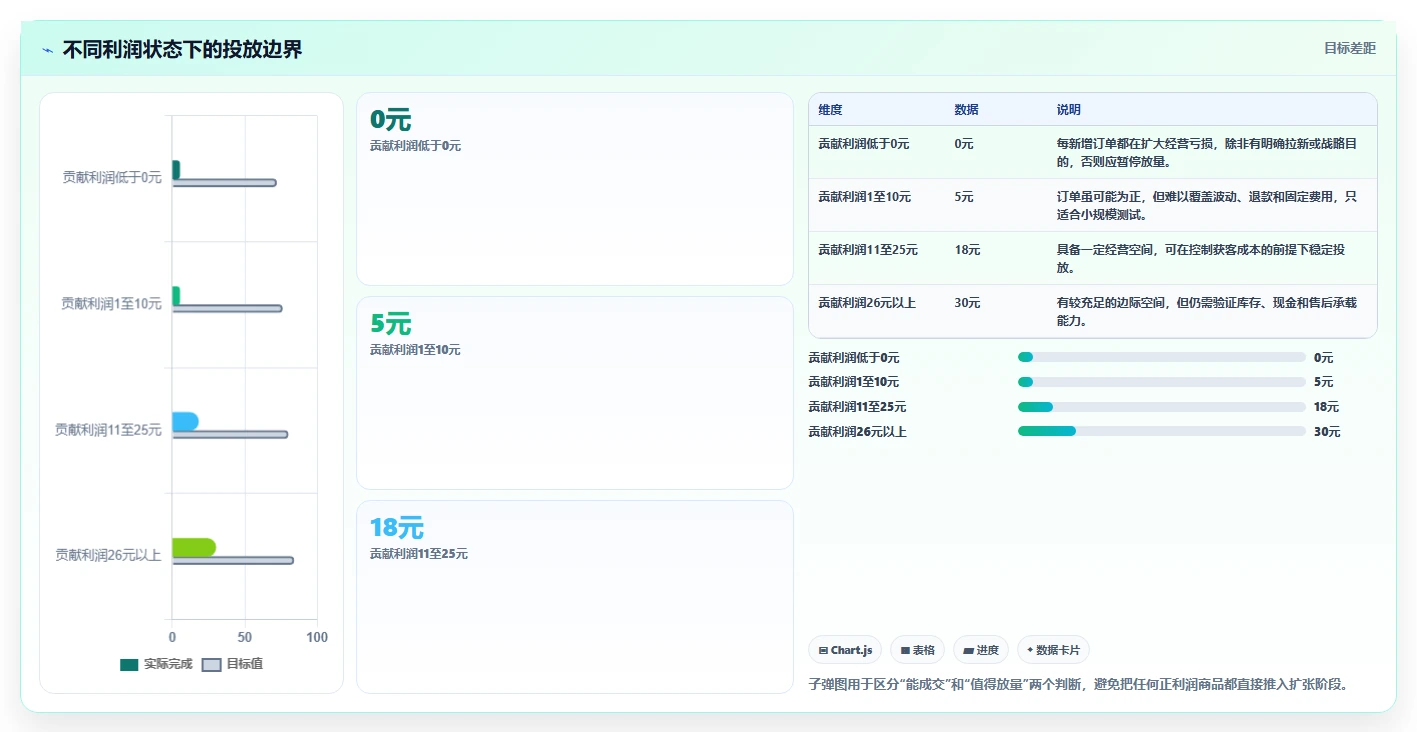Click the large 18元 value on the data card
Image resolution: width=1417 pixels, height=732 pixels.
[396, 527]
